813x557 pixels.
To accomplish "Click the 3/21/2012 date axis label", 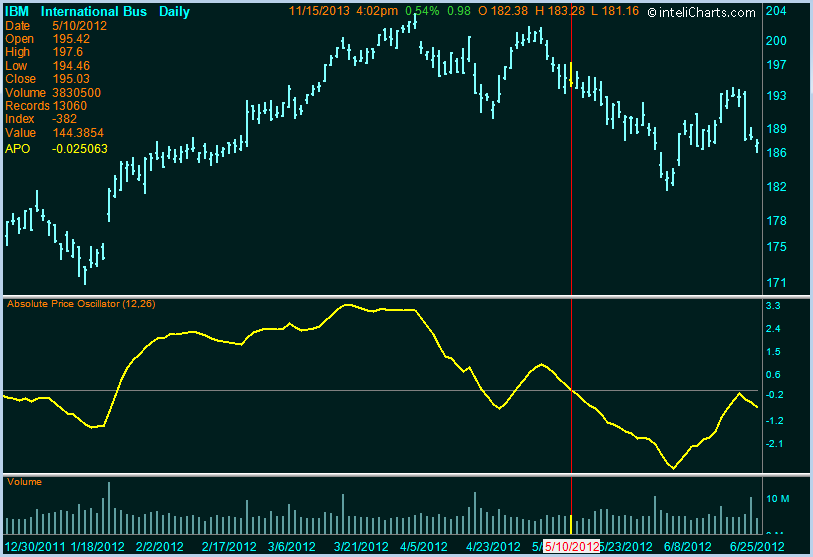I will pyautogui.click(x=361, y=547).
